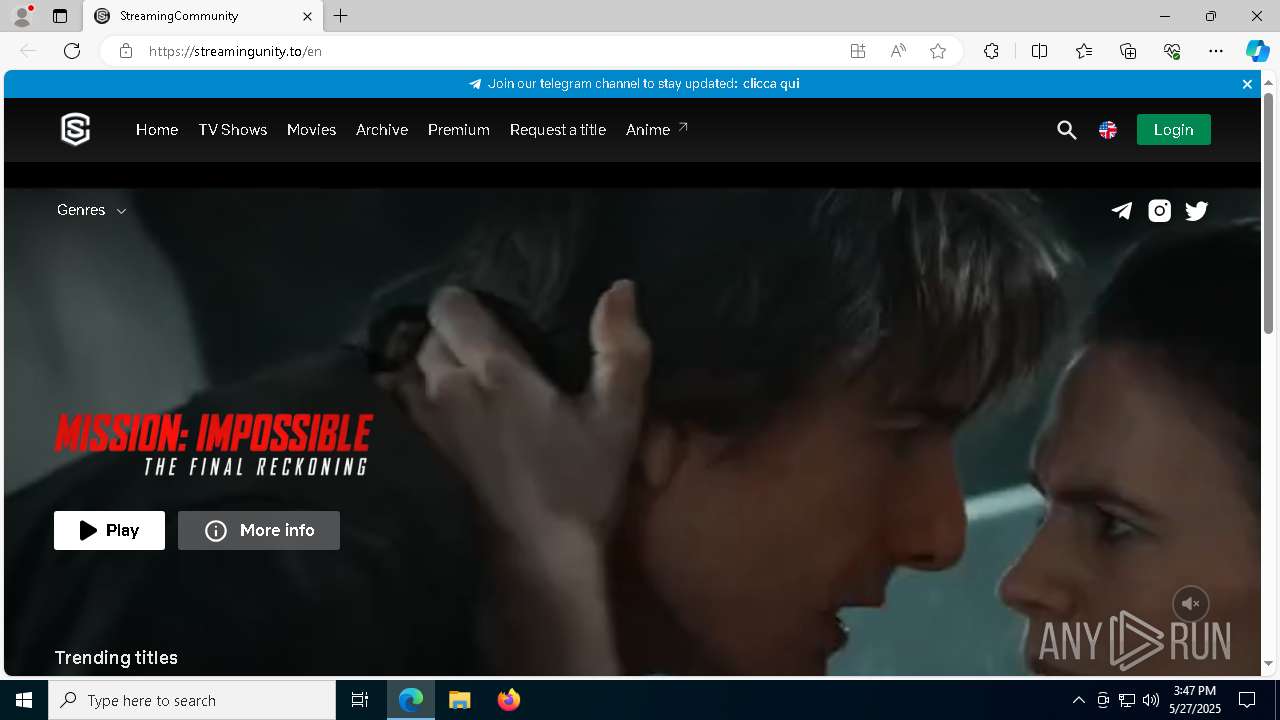1280x720 pixels.
Task: Open File Explorer from taskbar
Action: coord(459,700)
